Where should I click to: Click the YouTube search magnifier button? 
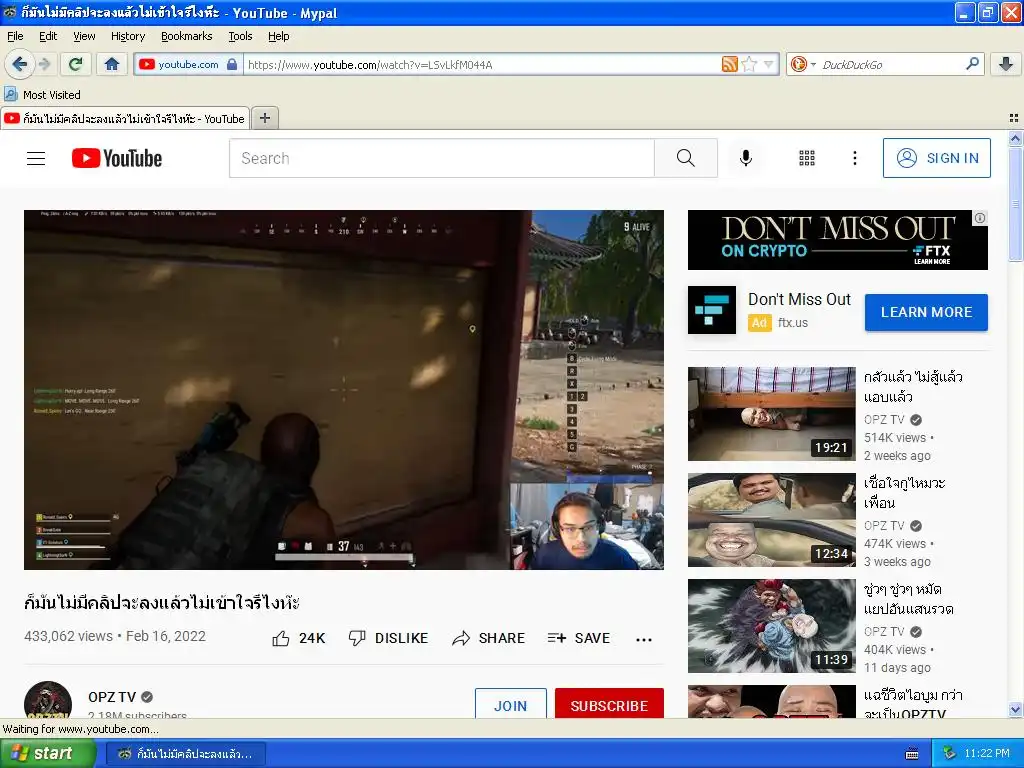point(686,158)
